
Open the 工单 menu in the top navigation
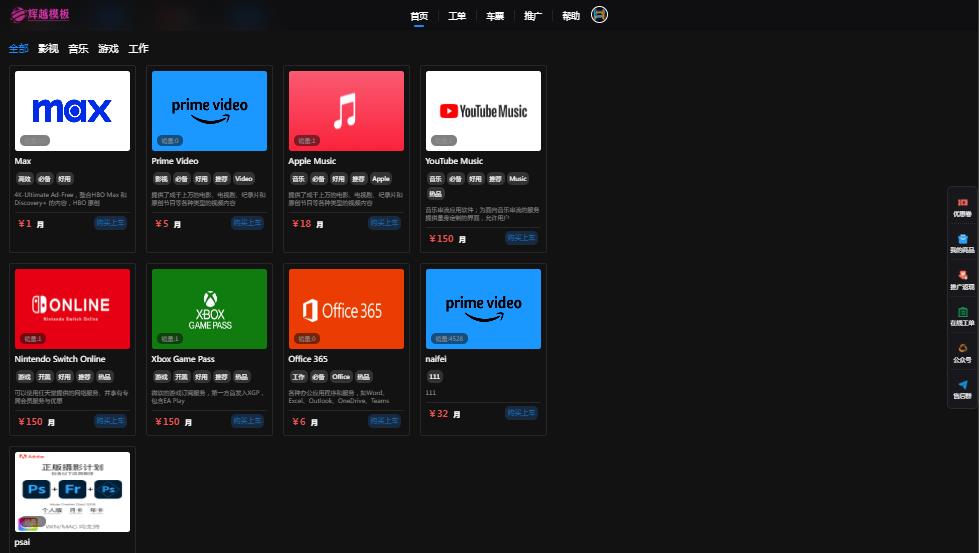coord(457,16)
